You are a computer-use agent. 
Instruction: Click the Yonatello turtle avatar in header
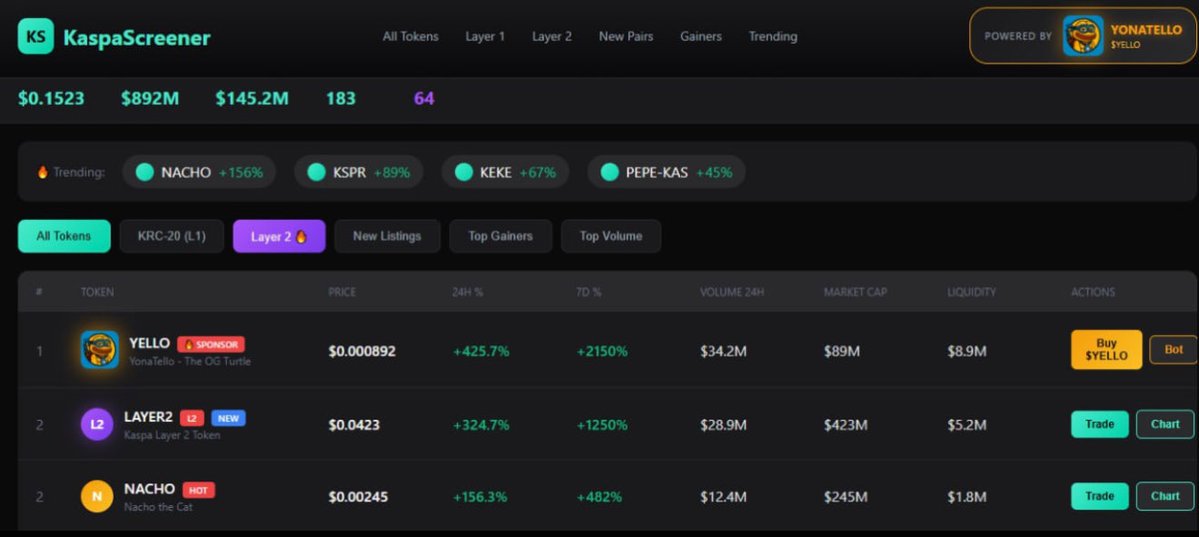point(1083,35)
